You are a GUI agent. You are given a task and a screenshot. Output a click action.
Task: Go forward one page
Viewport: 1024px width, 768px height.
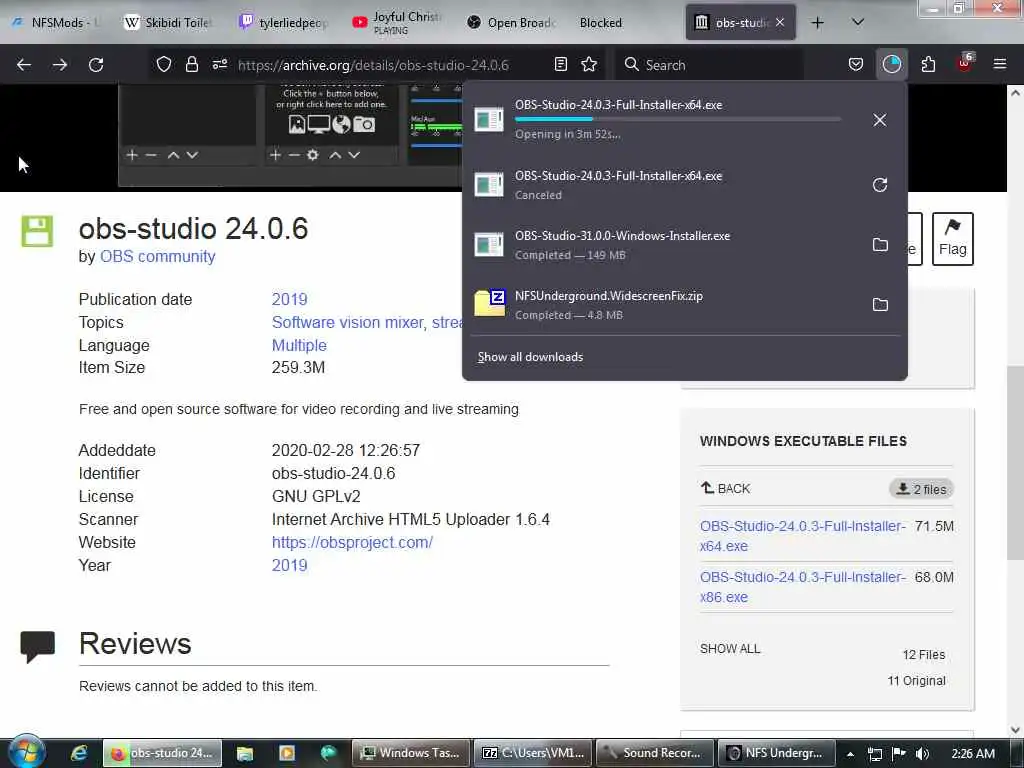point(59,65)
